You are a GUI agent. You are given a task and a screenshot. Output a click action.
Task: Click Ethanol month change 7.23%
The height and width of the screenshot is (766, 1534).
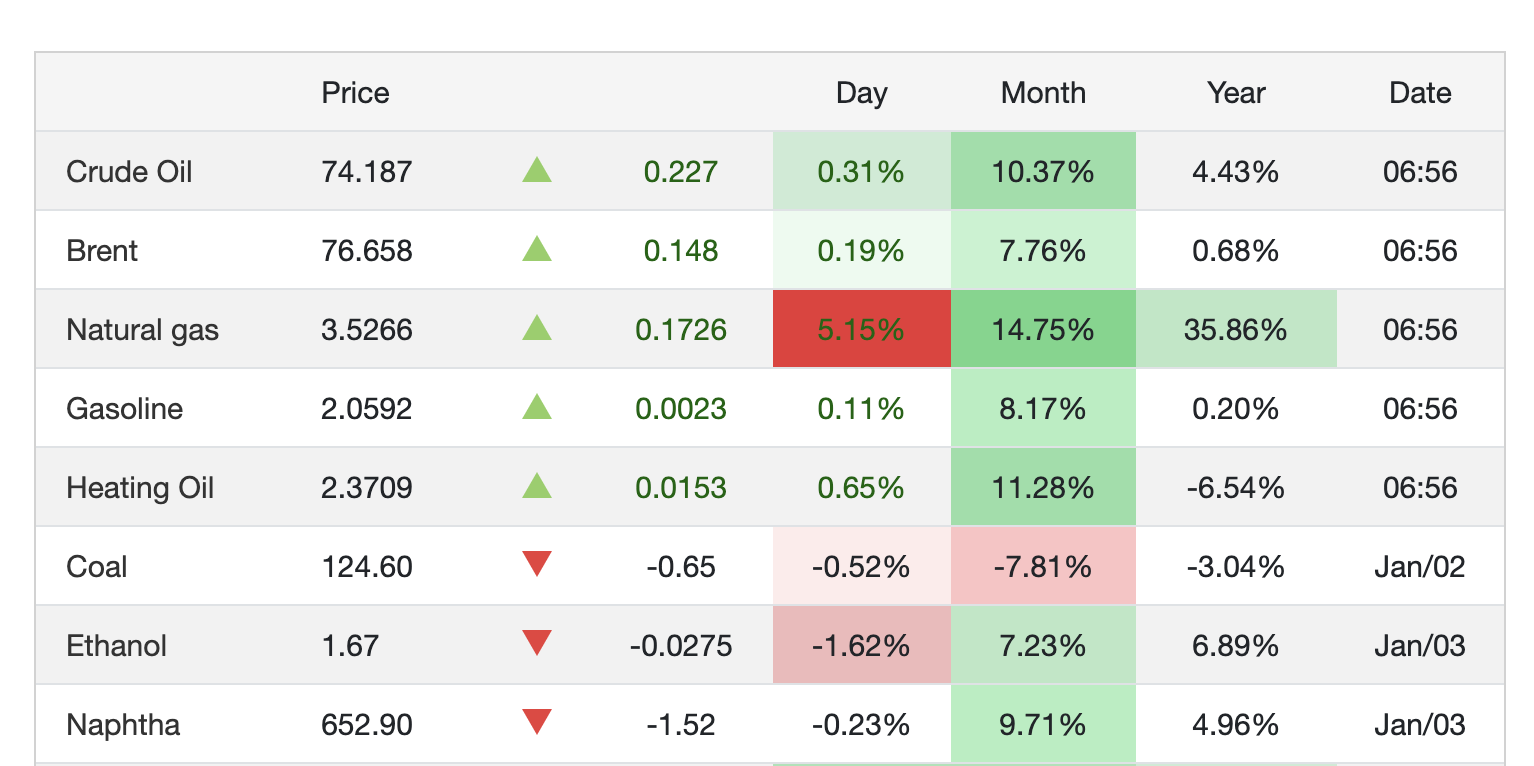[1043, 646]
